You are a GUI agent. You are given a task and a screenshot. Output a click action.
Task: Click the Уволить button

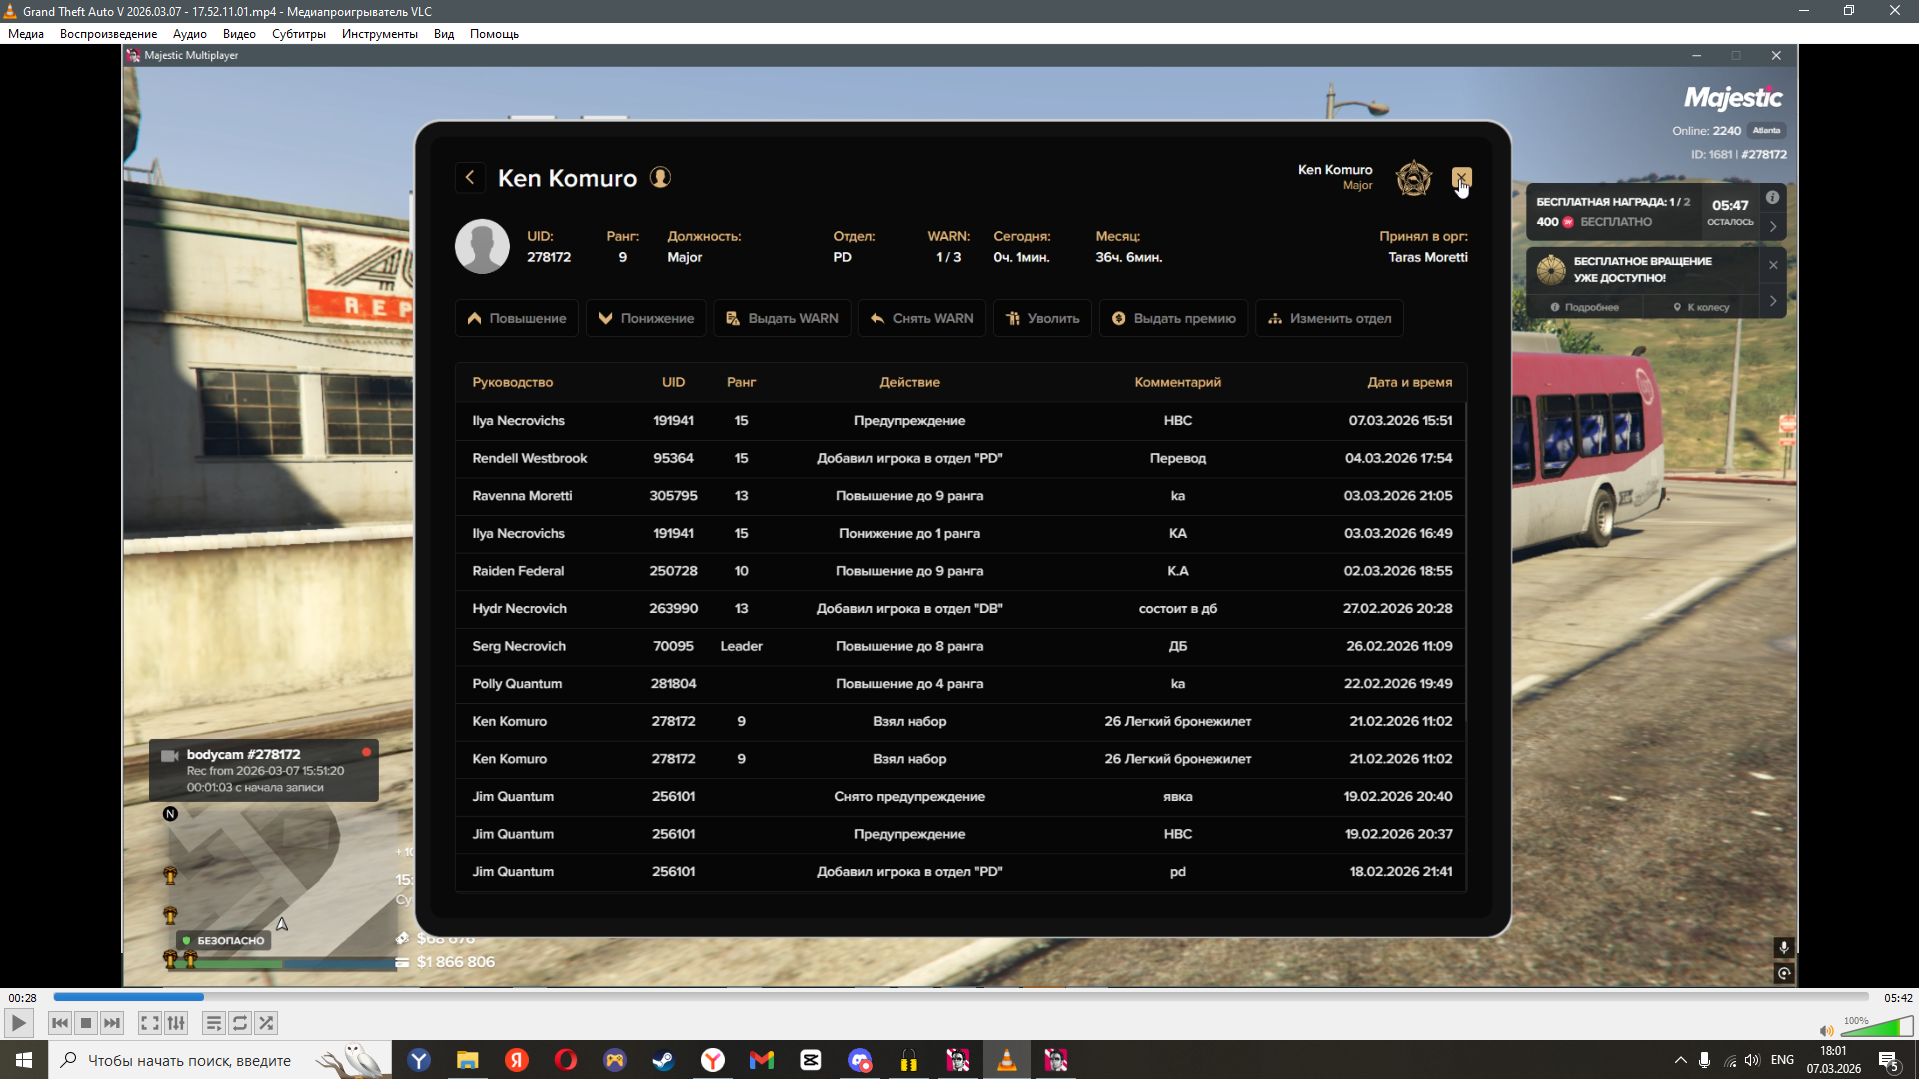click(1042, 318)
